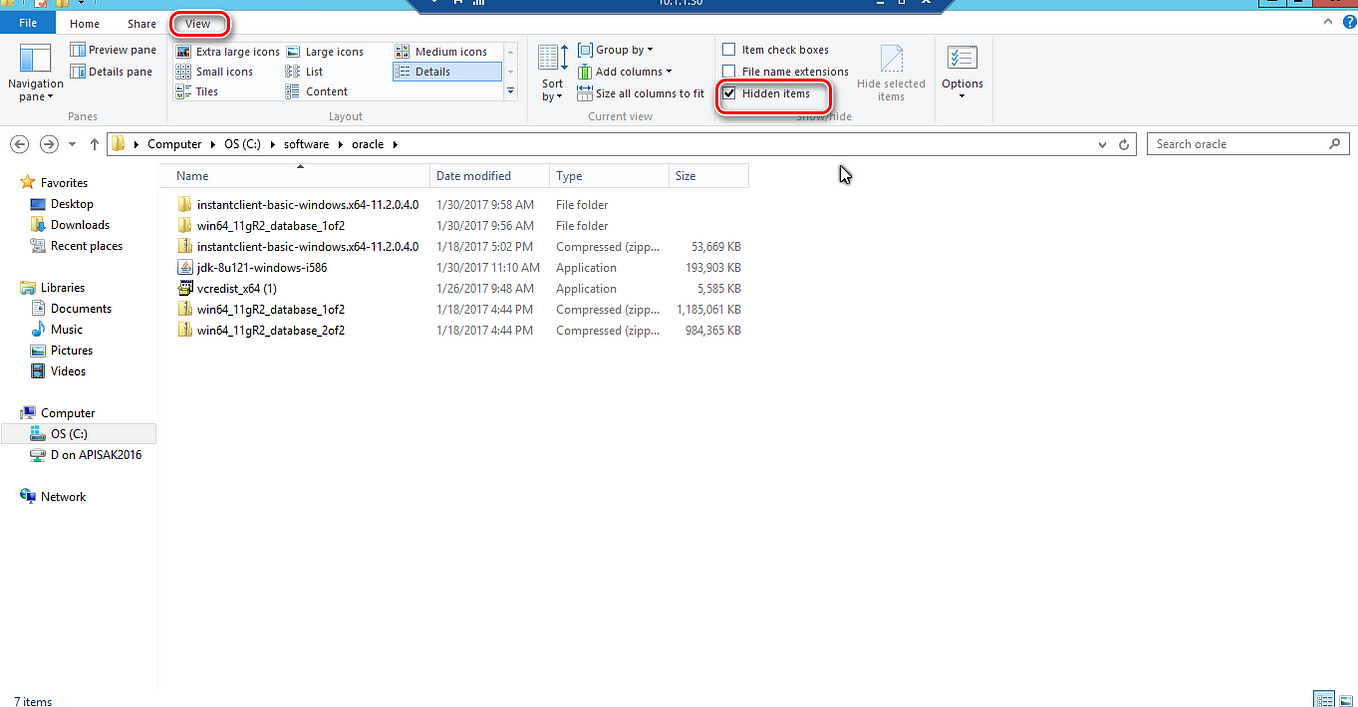Click Size all columns to fit
The height and width of the screenshot is (707, 1358).
coord(641,94)
